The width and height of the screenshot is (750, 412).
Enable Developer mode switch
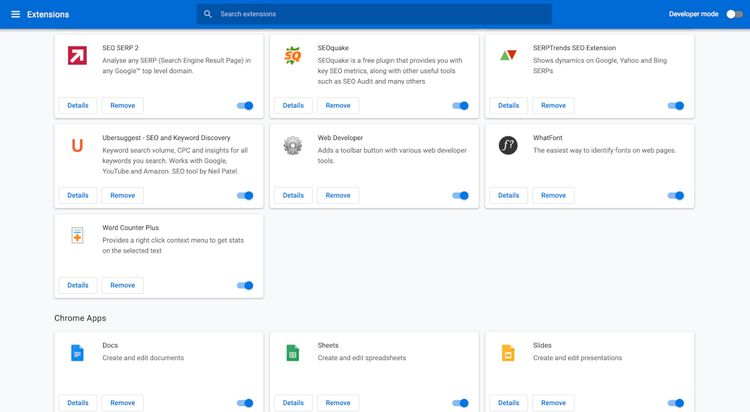point(734,14)
